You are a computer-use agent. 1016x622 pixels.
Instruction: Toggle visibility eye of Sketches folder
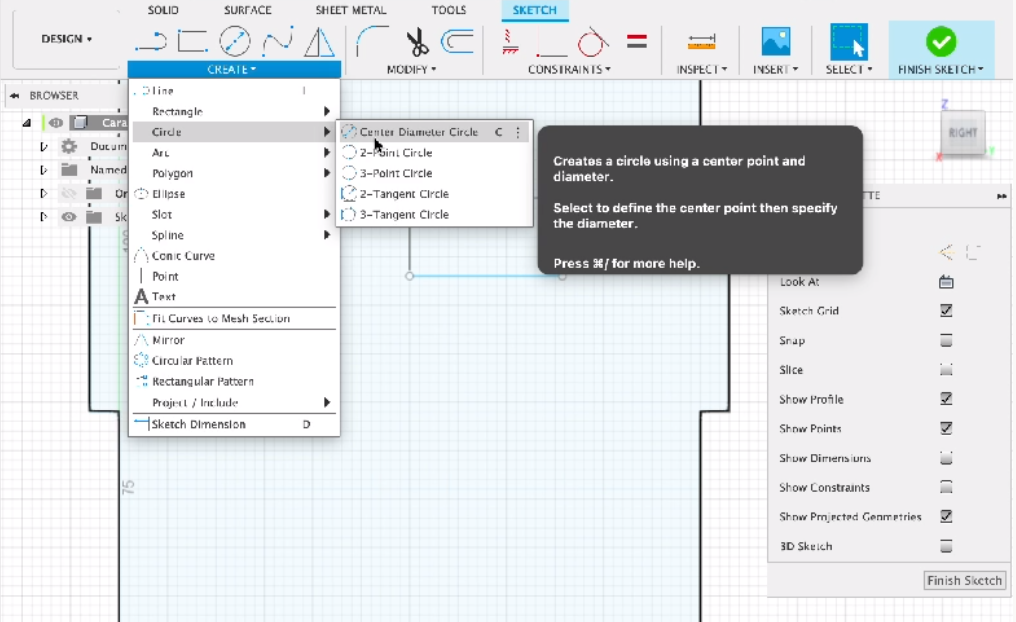pyautogui.click(x=69, y=216)
